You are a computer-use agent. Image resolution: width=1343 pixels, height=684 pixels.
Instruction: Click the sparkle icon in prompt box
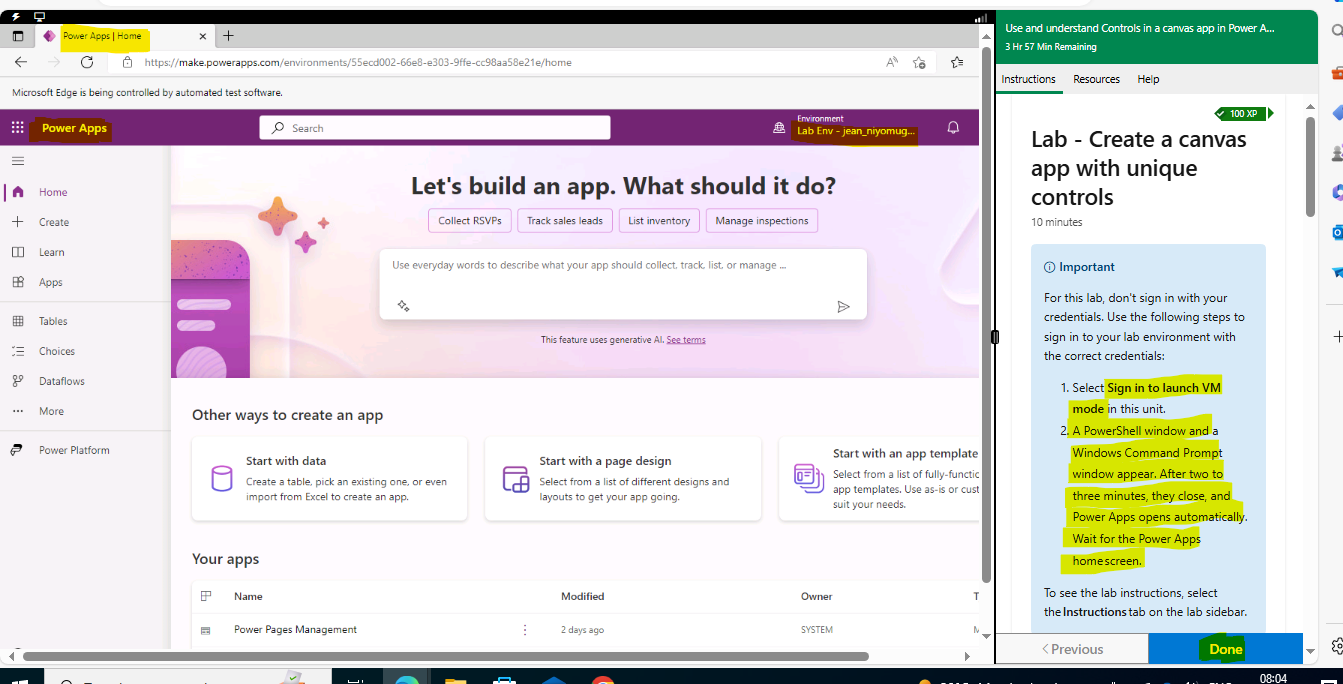tap(403, 306)
